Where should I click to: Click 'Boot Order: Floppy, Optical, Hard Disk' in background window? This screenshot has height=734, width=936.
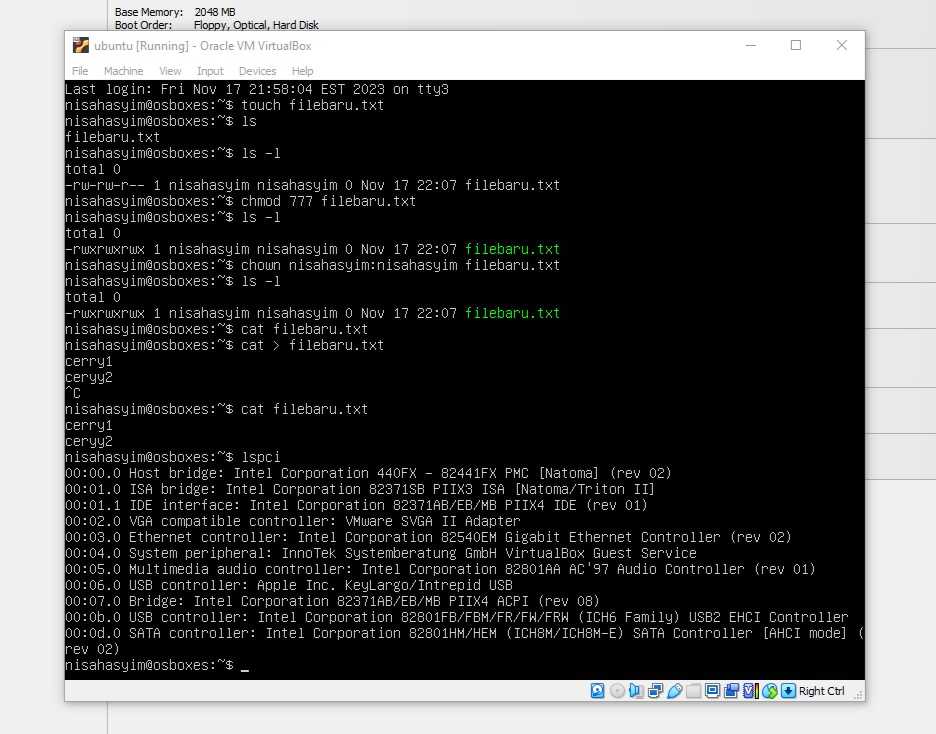click(217, 25)
